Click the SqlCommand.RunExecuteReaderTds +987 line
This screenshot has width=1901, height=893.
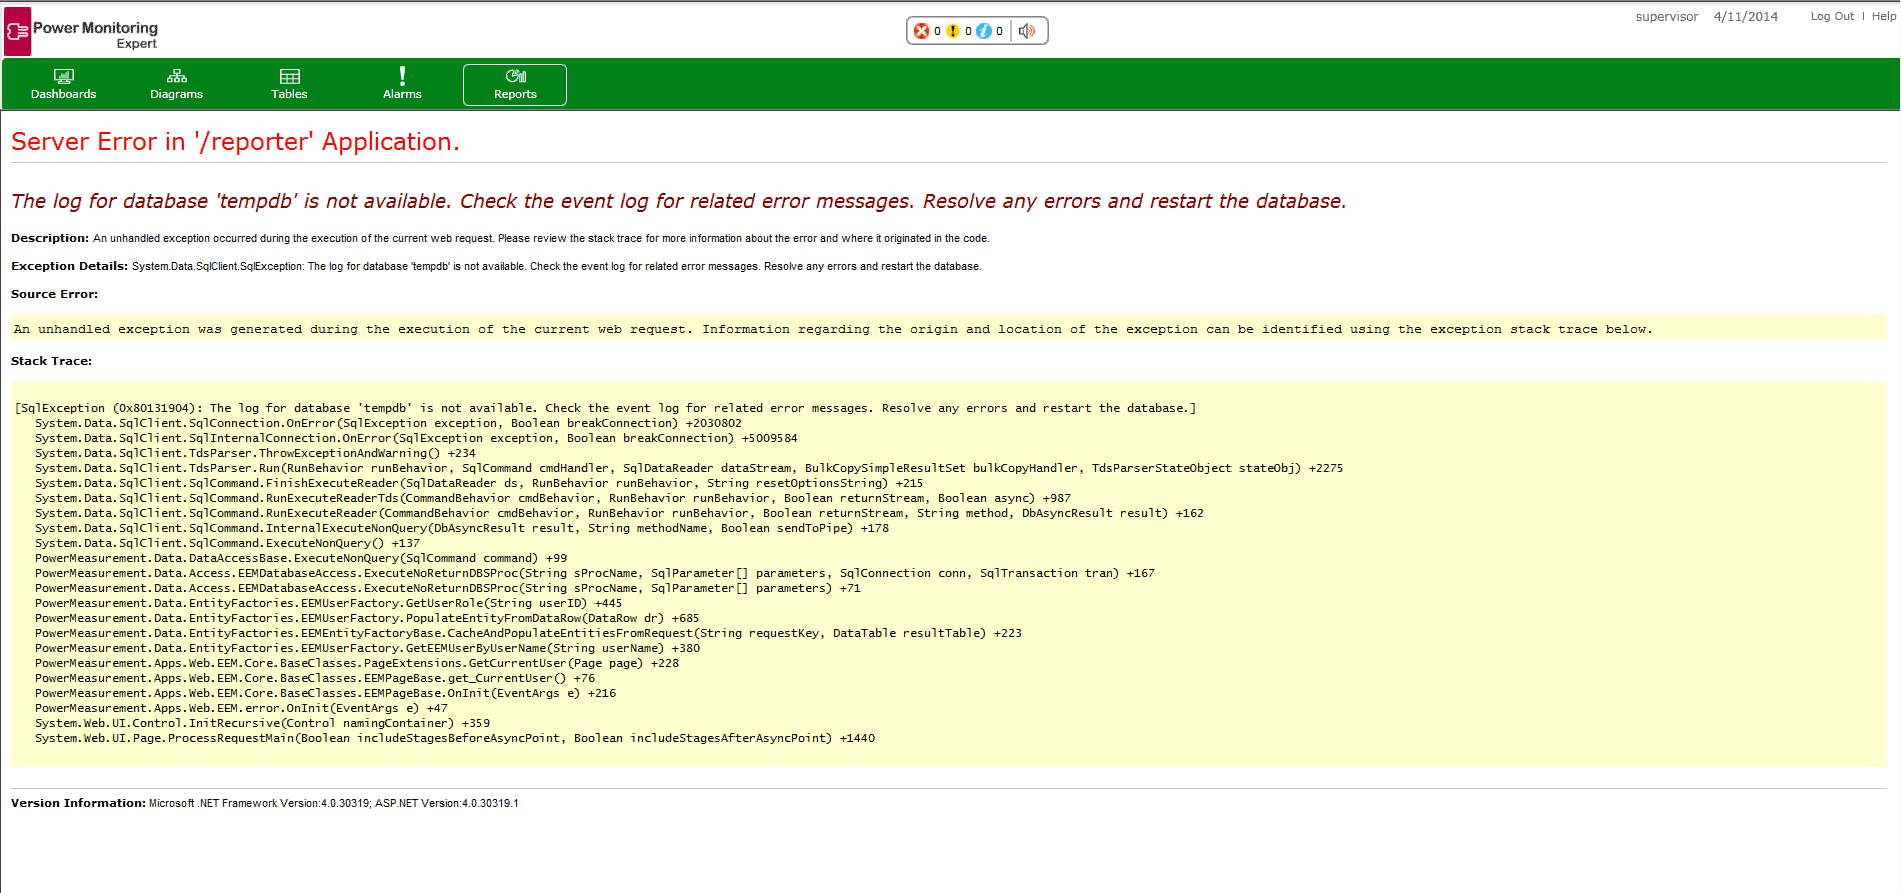pos(553,498)
